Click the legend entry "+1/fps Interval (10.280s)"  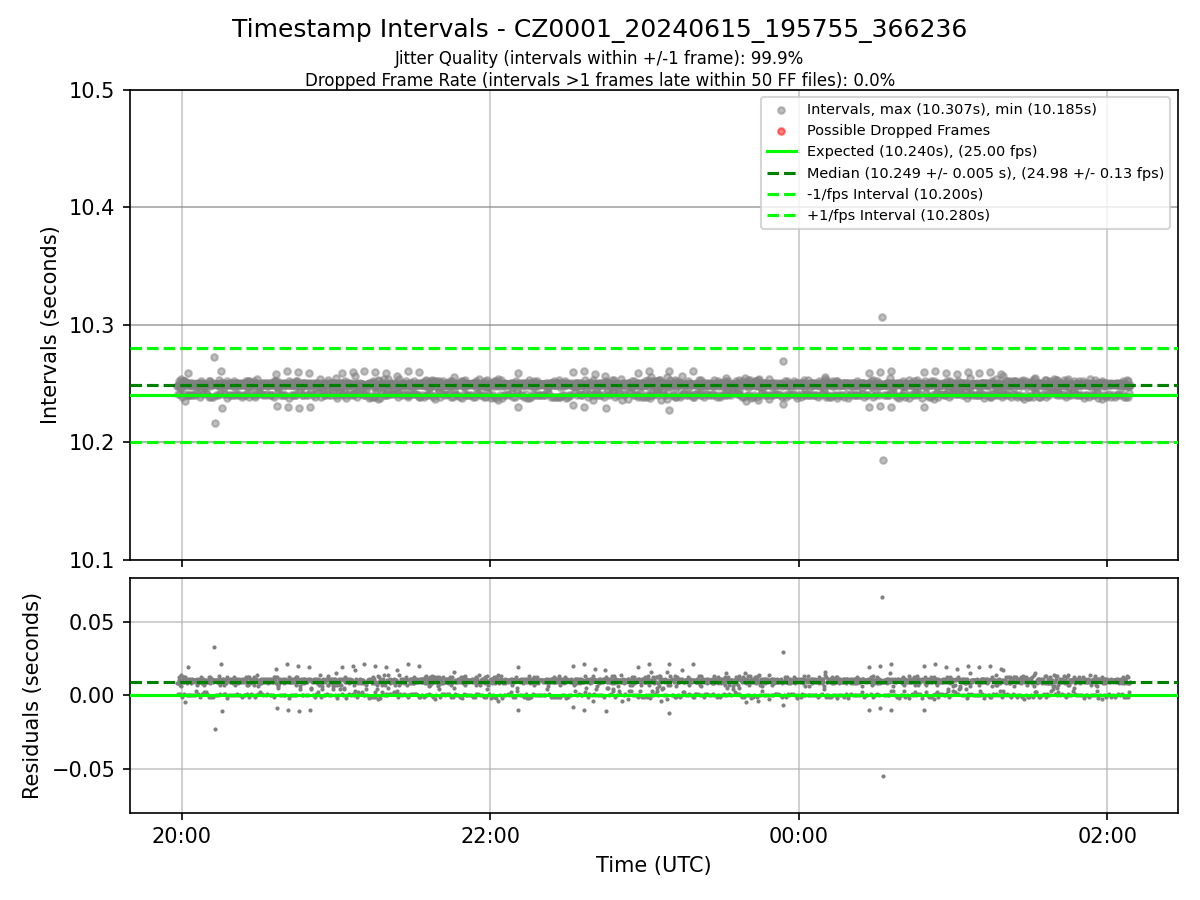(898, 215)
